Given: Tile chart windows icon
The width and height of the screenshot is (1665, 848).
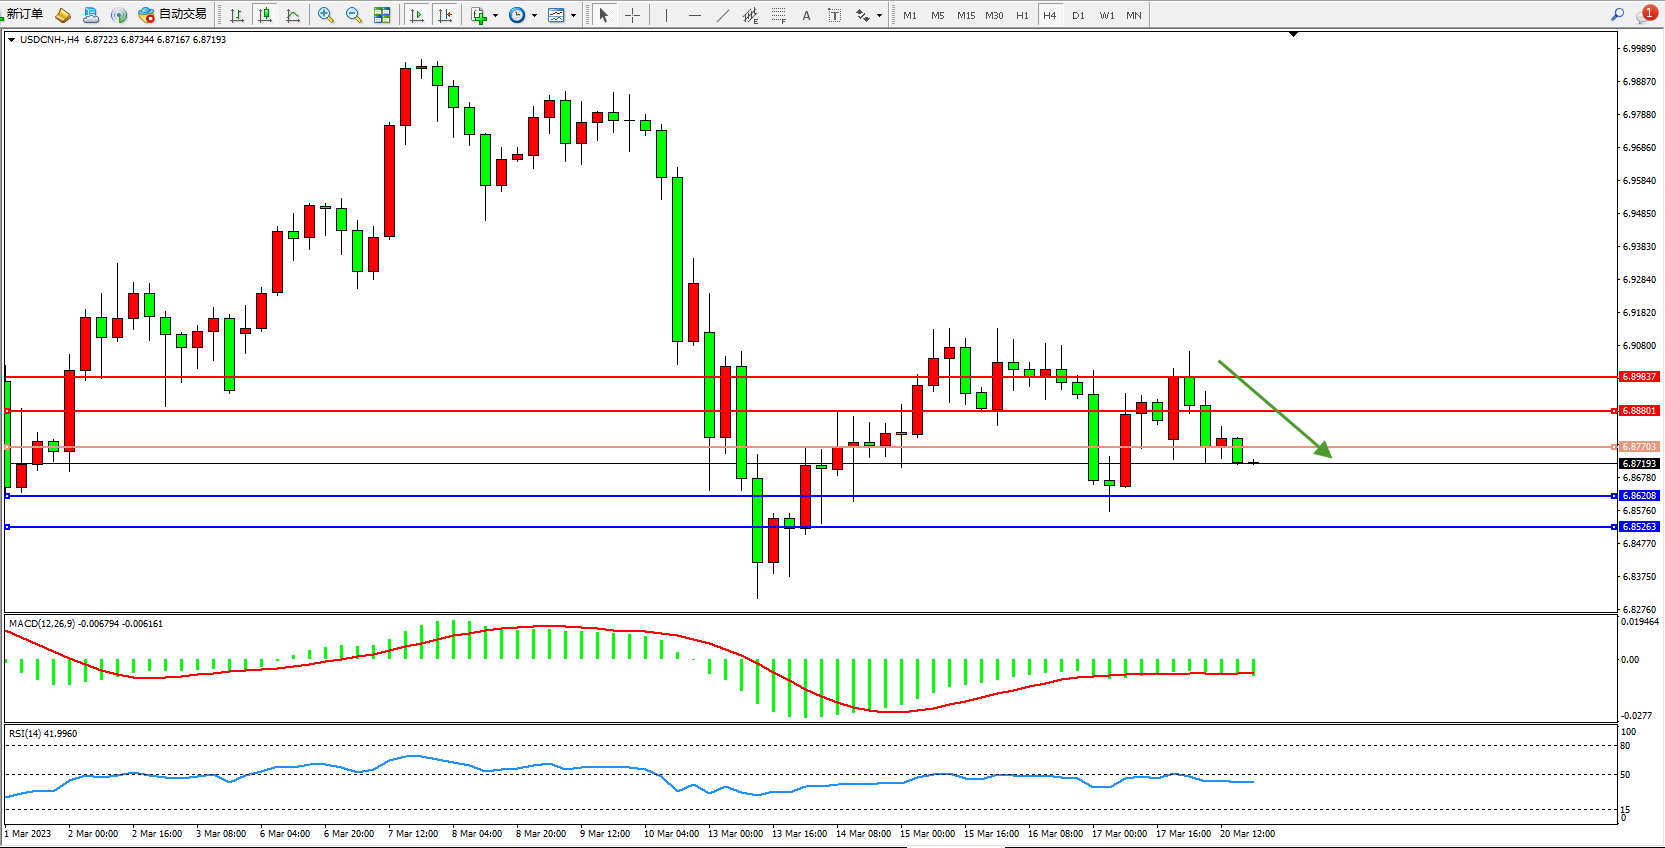Looking at the screenshot, I should pyautogui.click(x=382, y=15).
